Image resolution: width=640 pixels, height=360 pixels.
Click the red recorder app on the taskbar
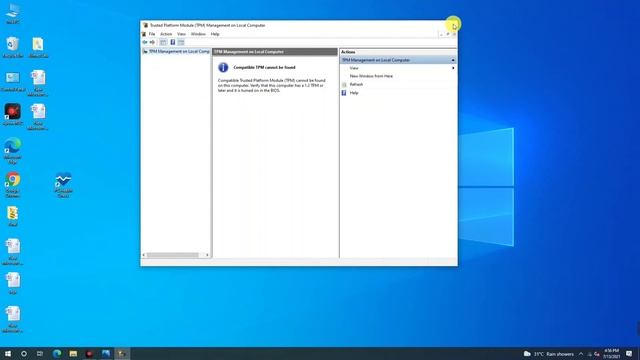click(x=89, y=353)
